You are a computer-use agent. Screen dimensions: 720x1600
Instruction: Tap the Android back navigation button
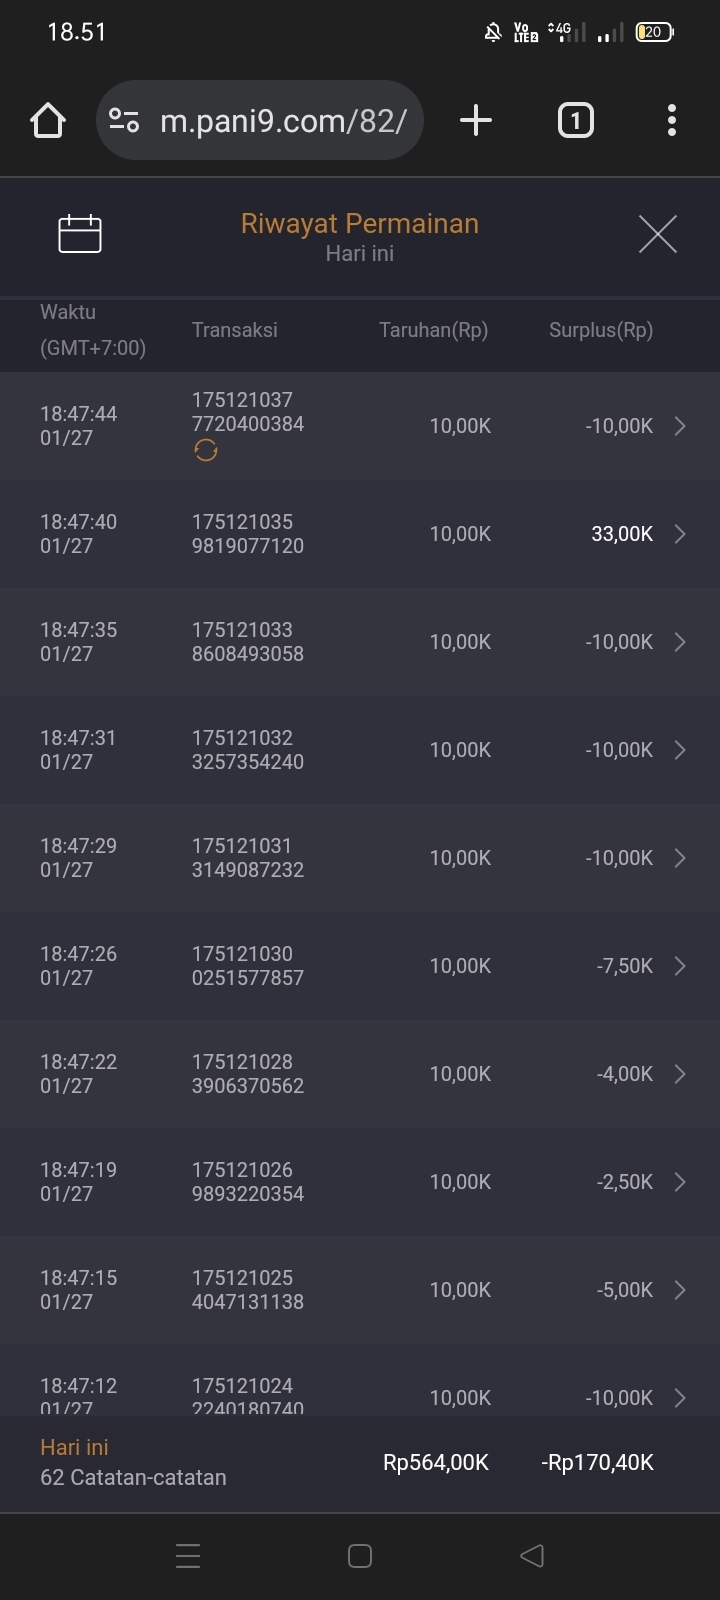pos(532,1556)
